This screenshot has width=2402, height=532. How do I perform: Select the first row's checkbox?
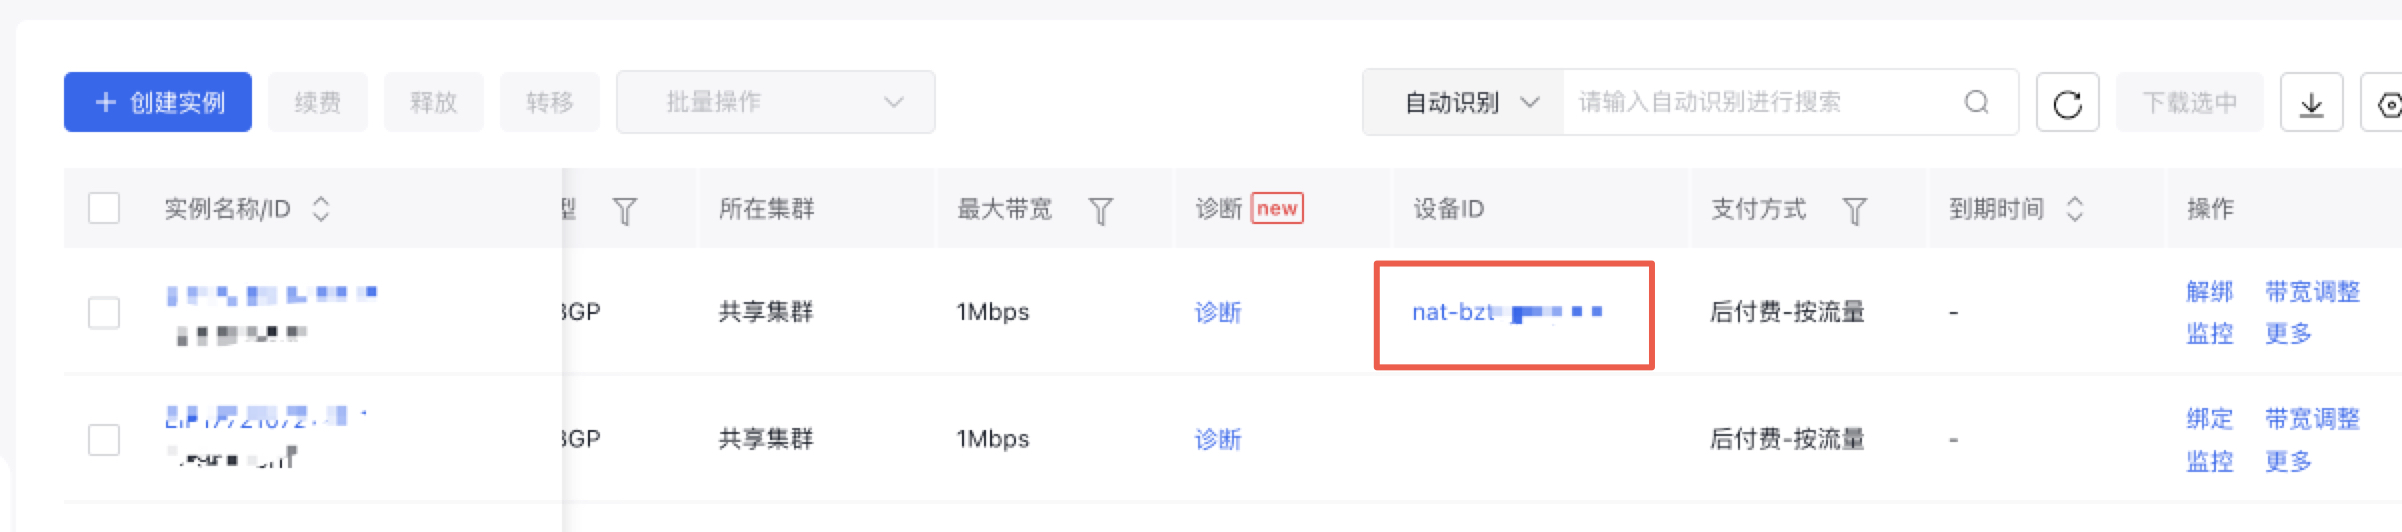point(104,313)
